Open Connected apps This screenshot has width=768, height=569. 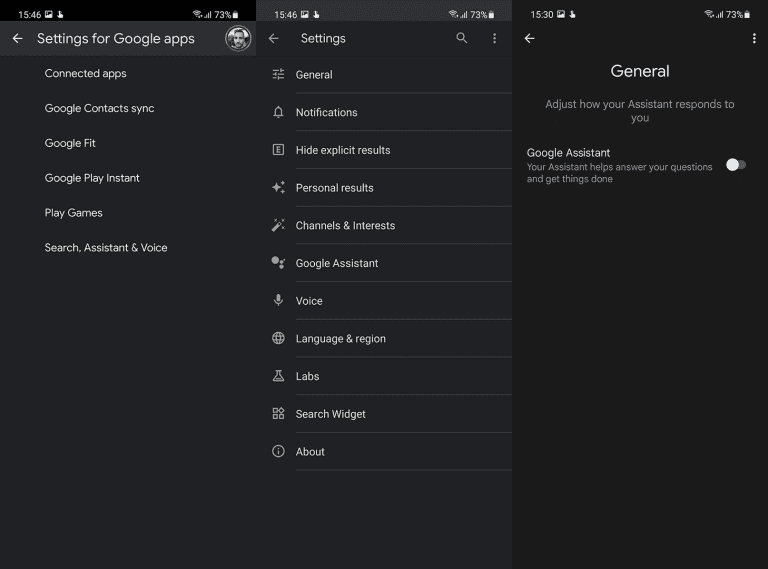click(x=86, y=73)
